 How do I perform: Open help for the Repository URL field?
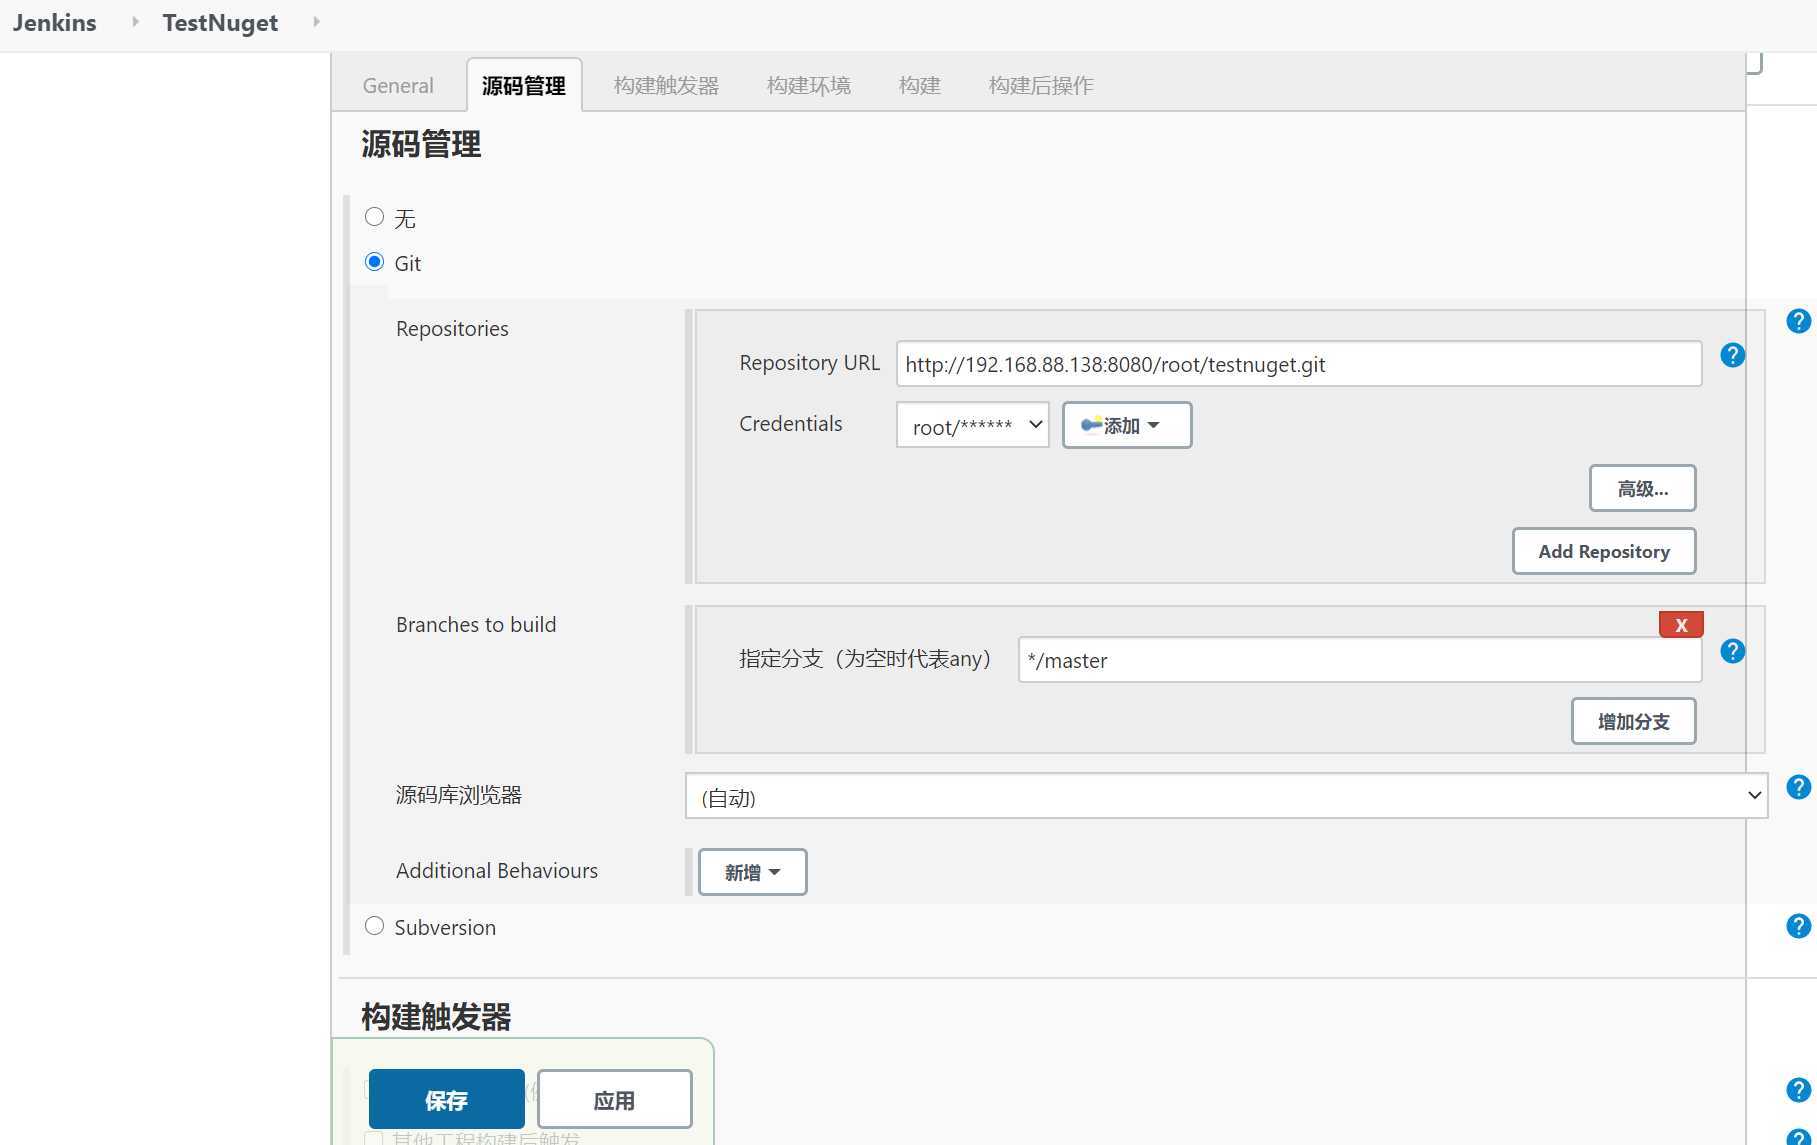tap(1732, 355)
